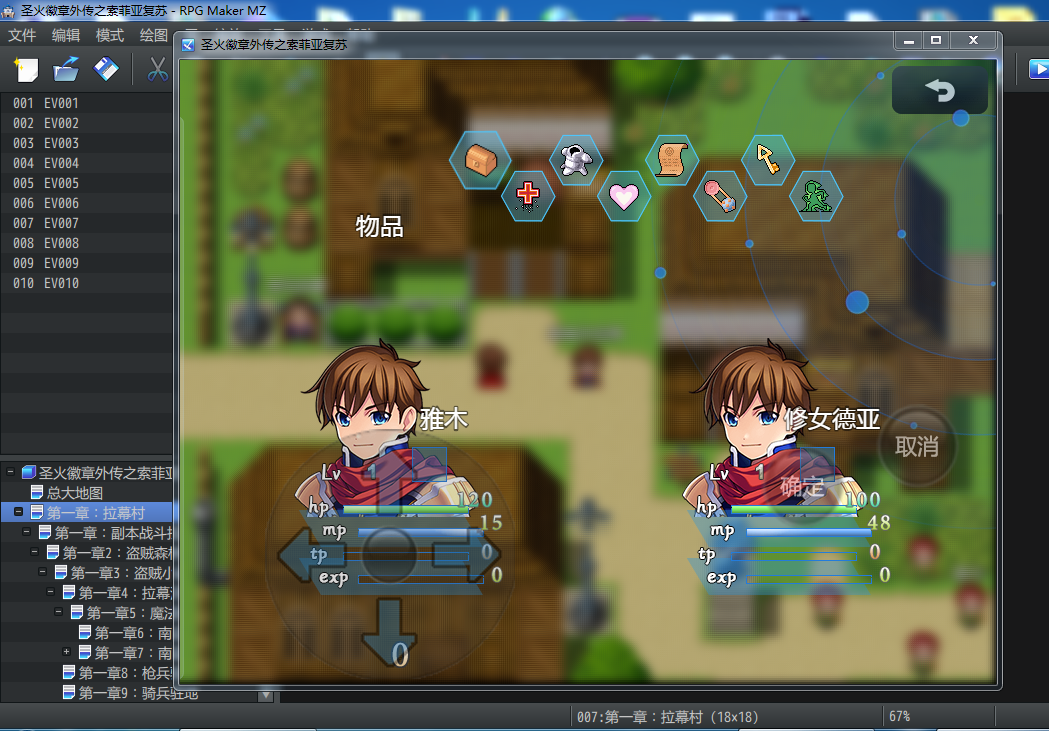Create a new project with the toolbar icon

(26, 70)
